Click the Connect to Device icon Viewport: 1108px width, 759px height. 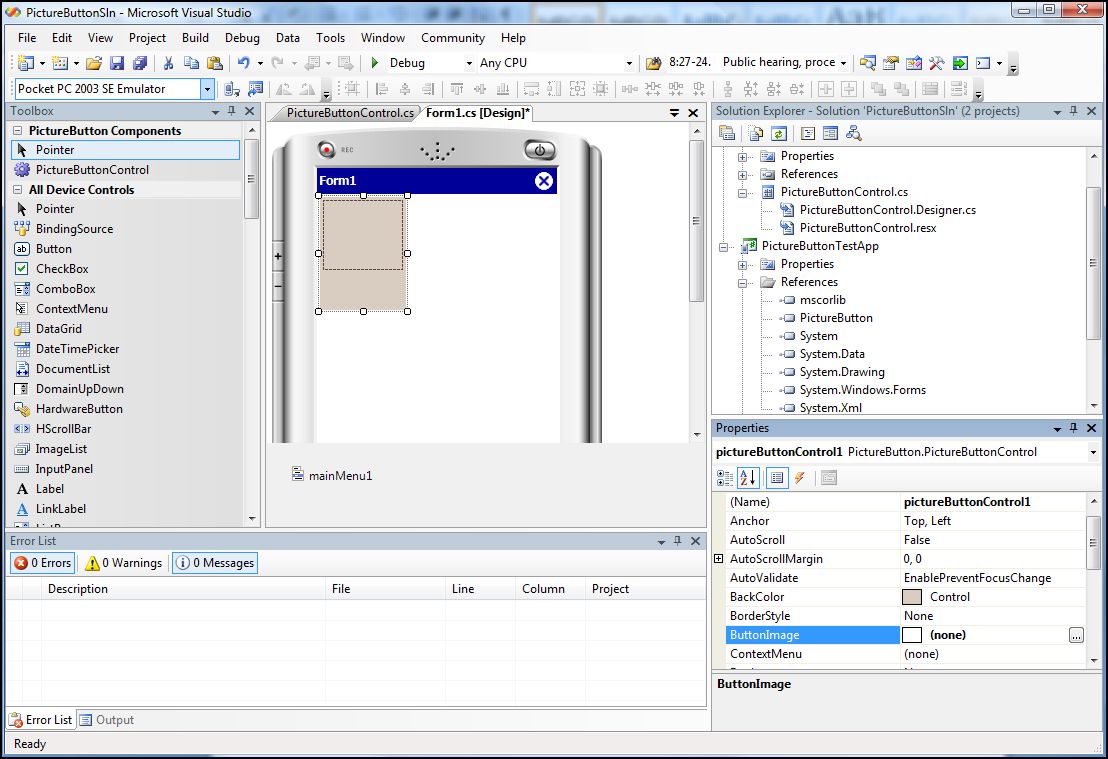pos(232,89)
